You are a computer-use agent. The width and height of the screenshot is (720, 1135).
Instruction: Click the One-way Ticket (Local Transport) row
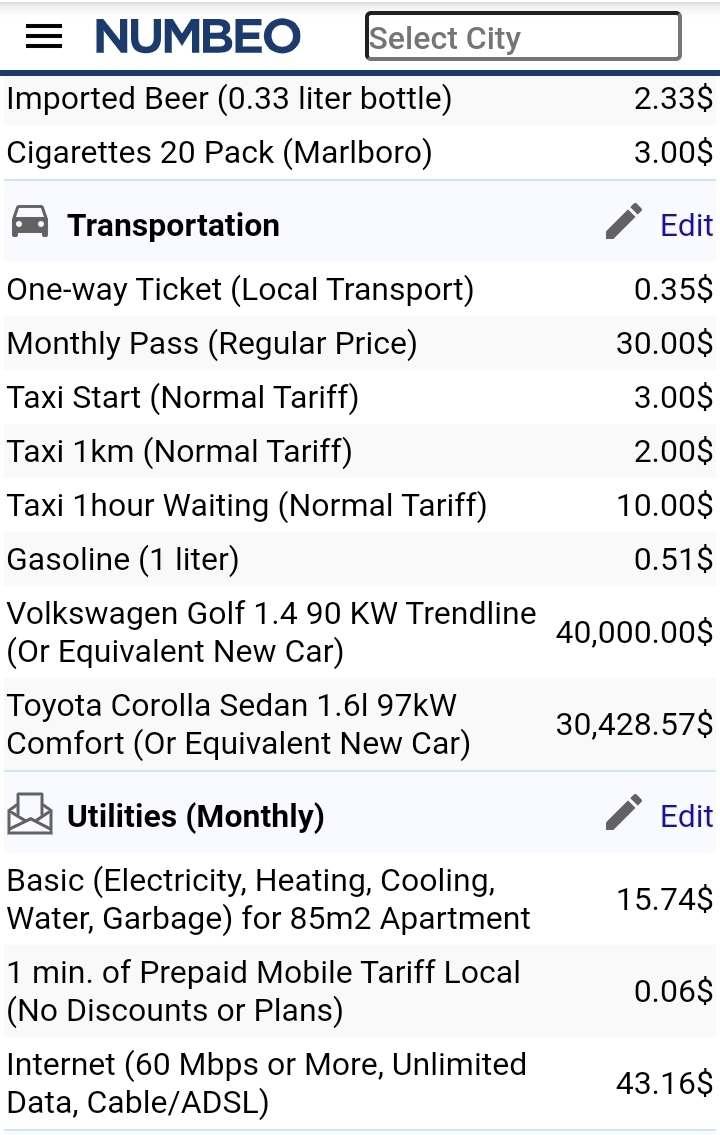[360, 289]
